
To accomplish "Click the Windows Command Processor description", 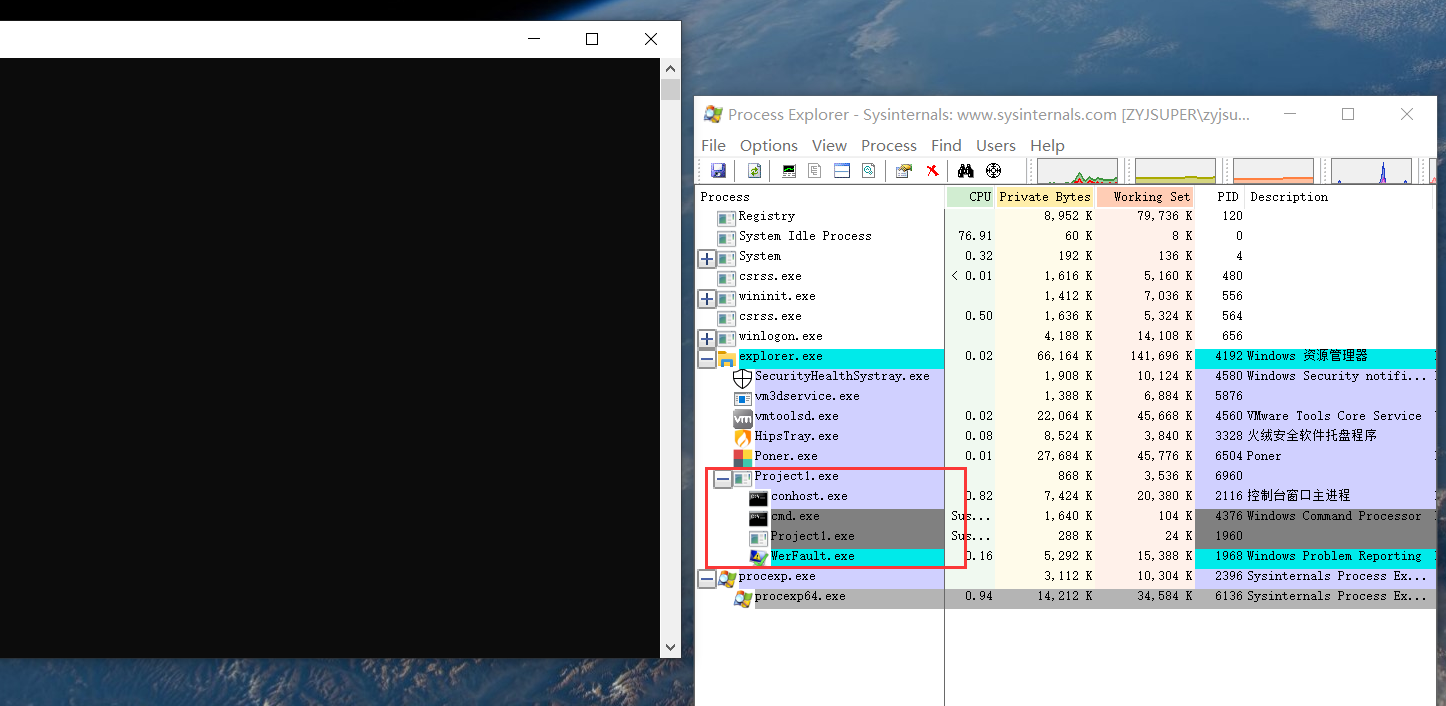I will click(x=1334, y=516).
